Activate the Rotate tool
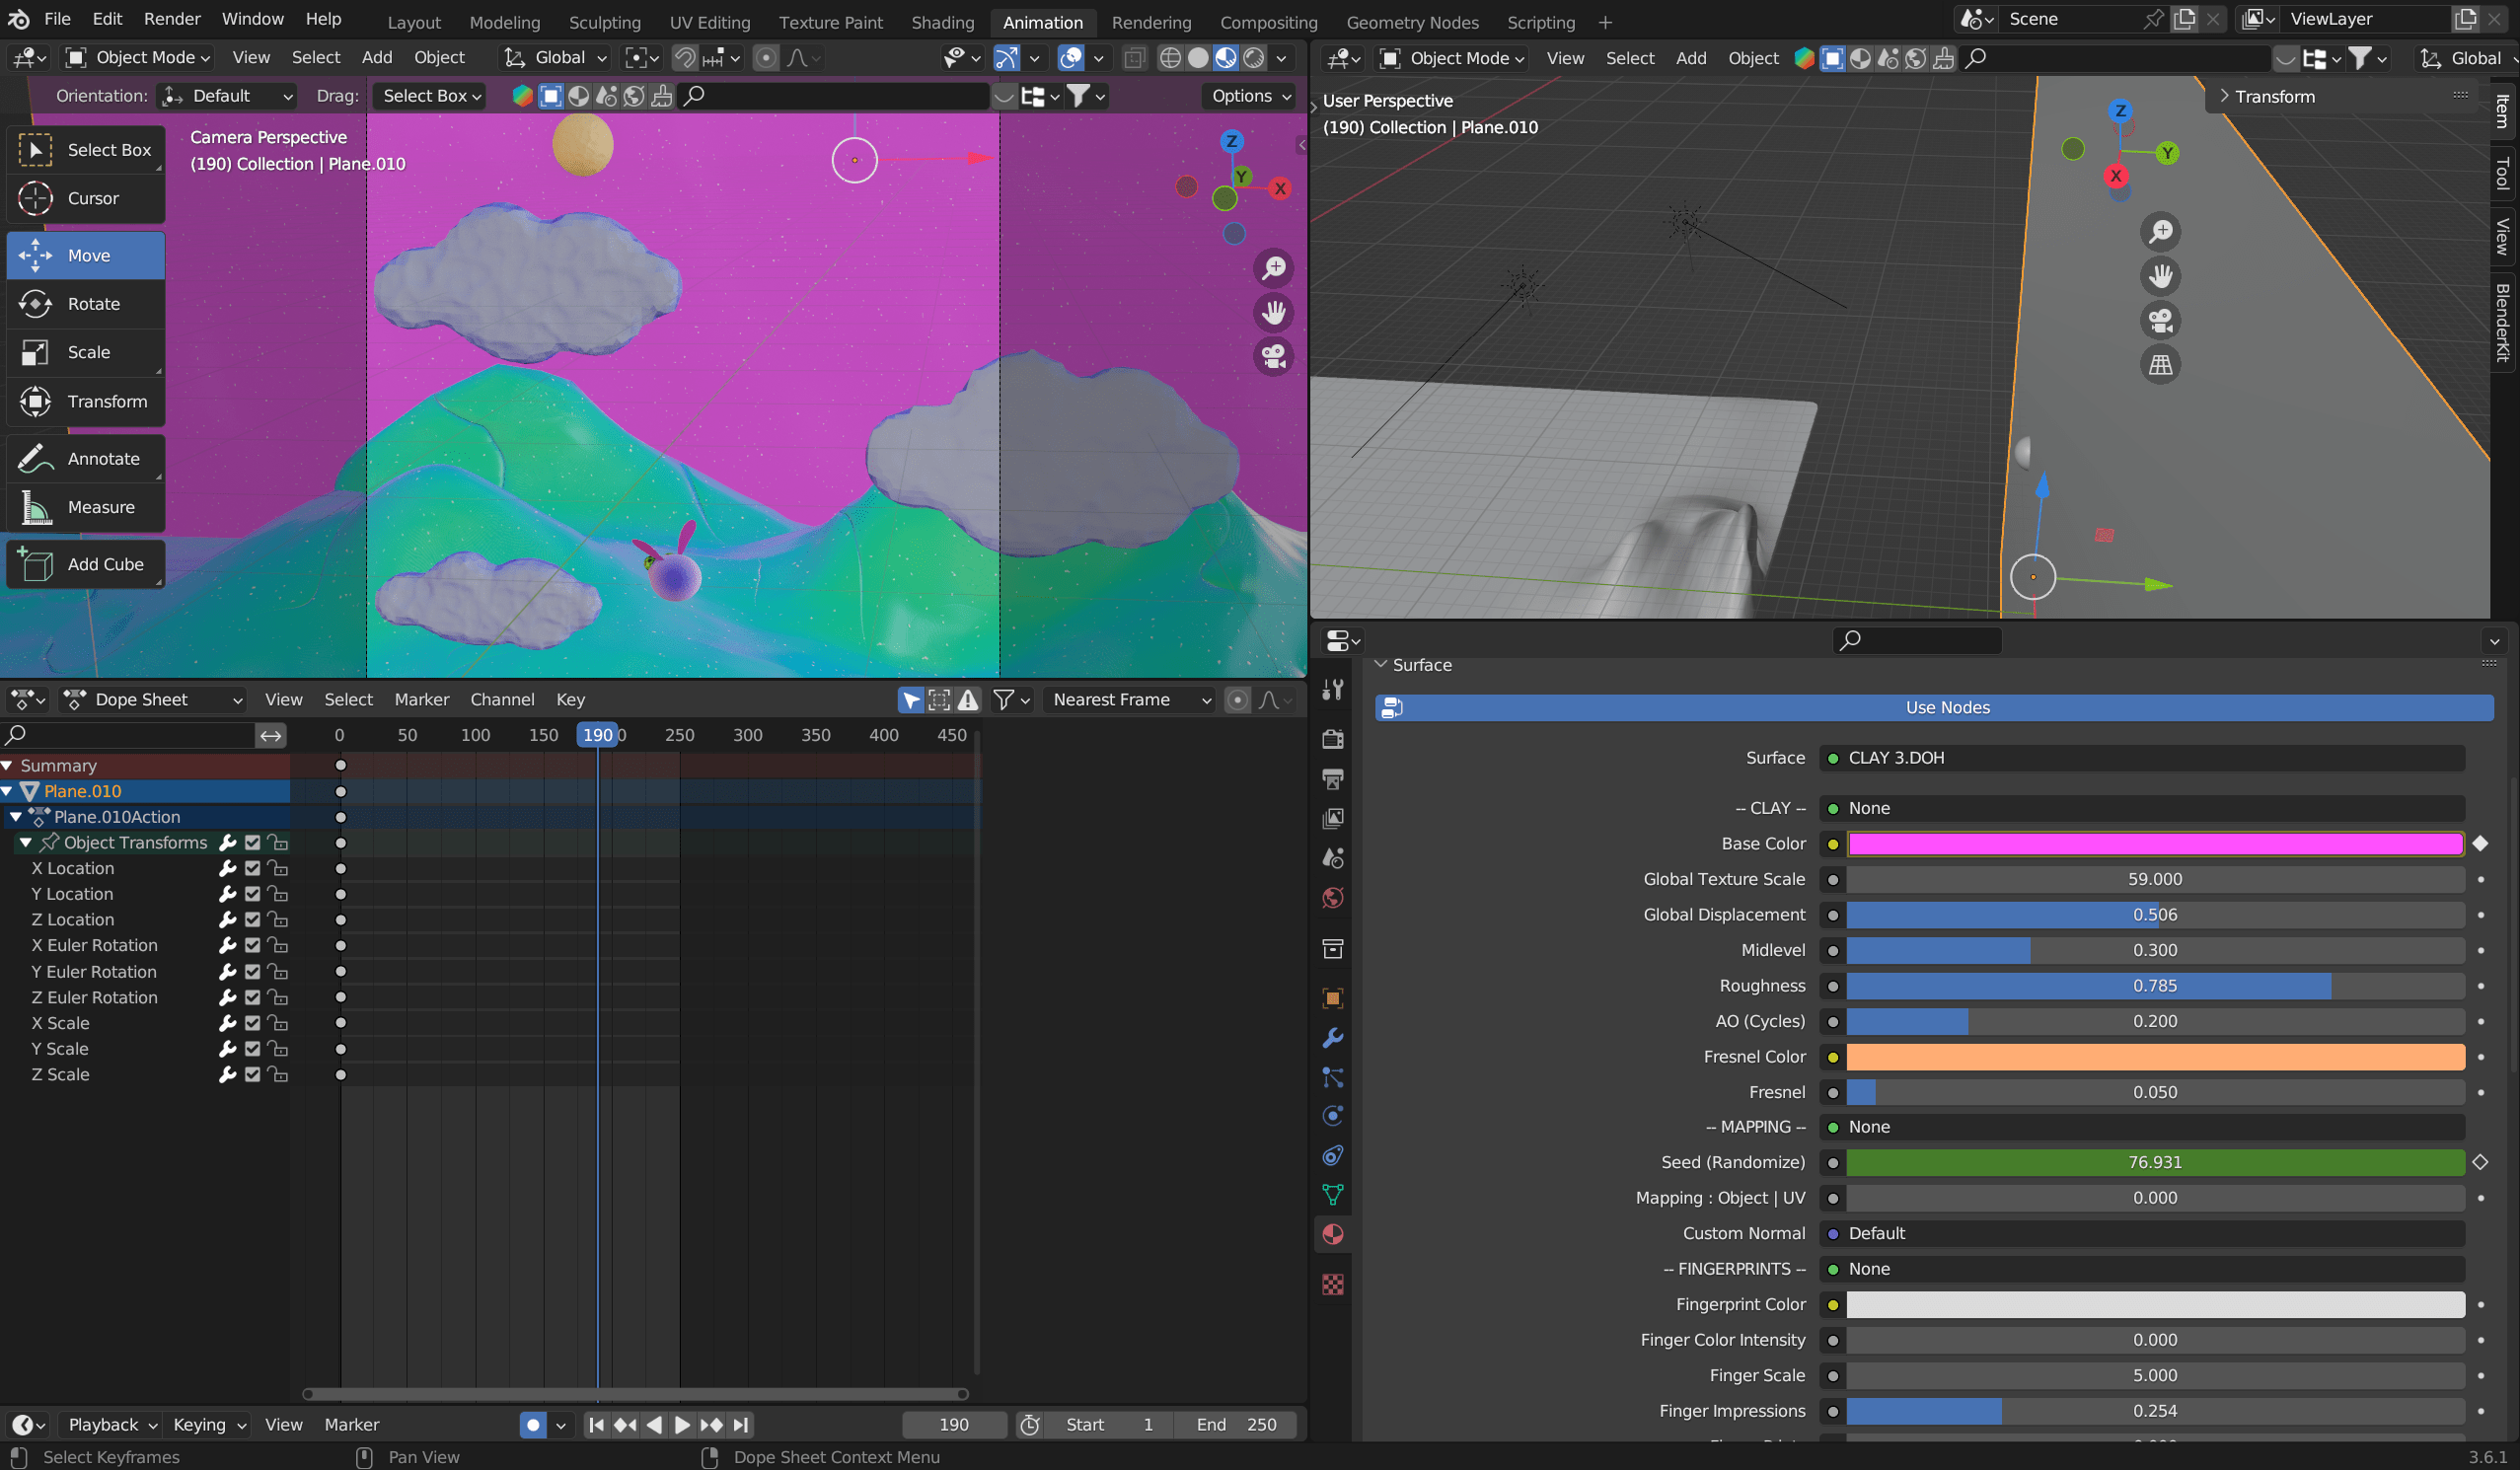 (x=85, y=304)
